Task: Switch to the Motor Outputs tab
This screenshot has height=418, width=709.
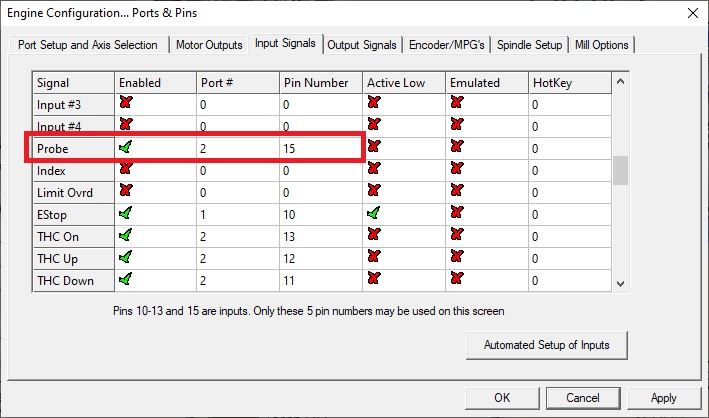Action: click(x=209, y=45)
